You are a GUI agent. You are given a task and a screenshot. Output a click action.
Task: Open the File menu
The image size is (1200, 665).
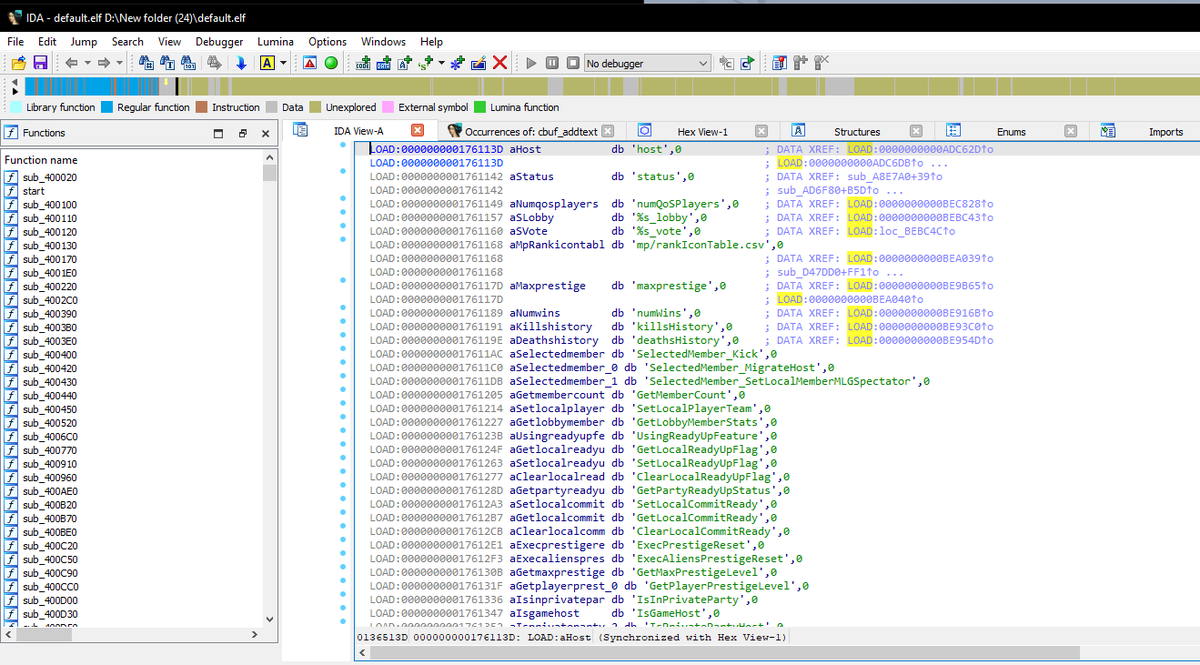pyautogui.click(x=16, y=42)
